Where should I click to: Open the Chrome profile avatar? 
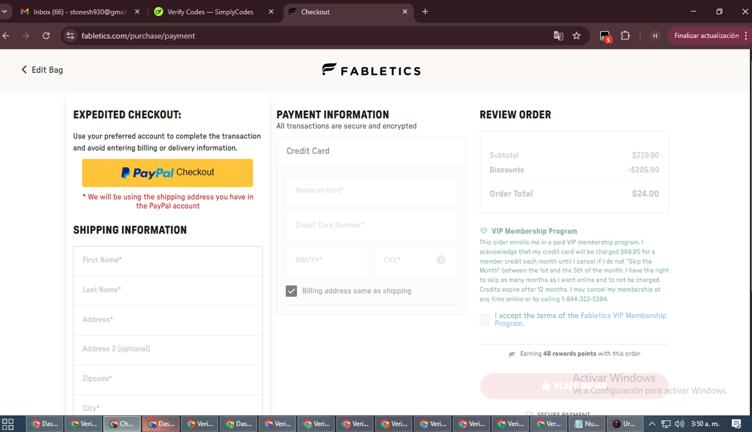click(x=655, y=36)
